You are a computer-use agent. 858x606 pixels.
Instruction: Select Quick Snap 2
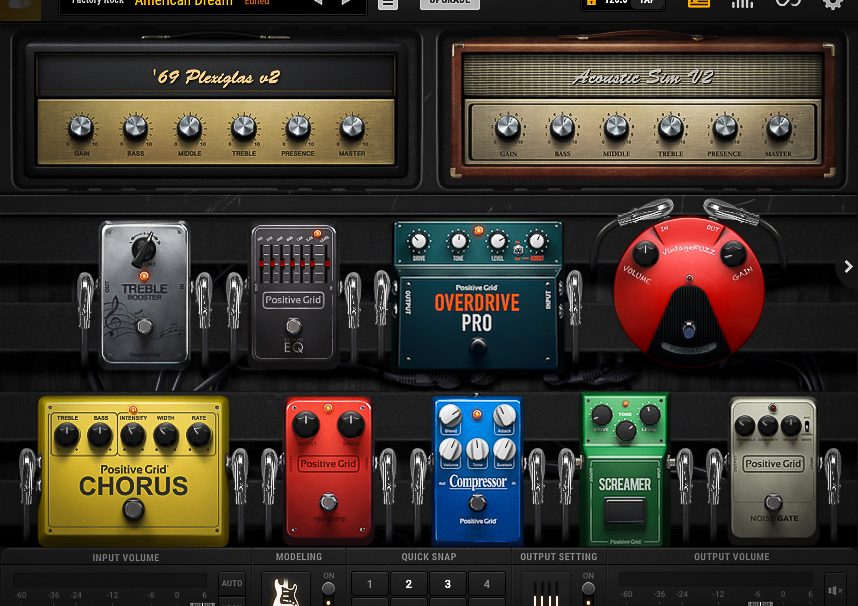409,584
